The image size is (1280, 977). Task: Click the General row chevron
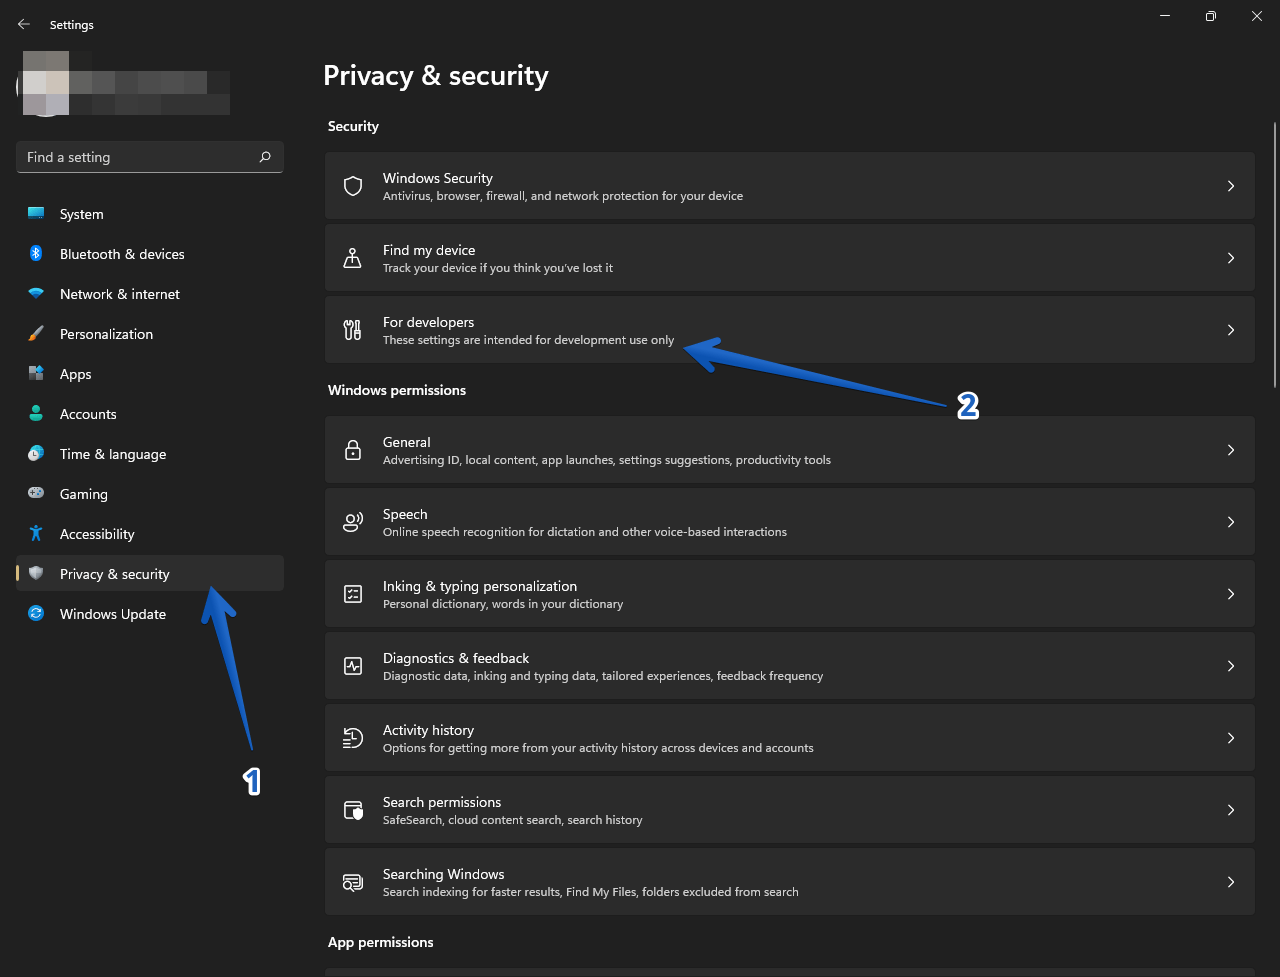pyautogui.click(x=1231, y=450)
